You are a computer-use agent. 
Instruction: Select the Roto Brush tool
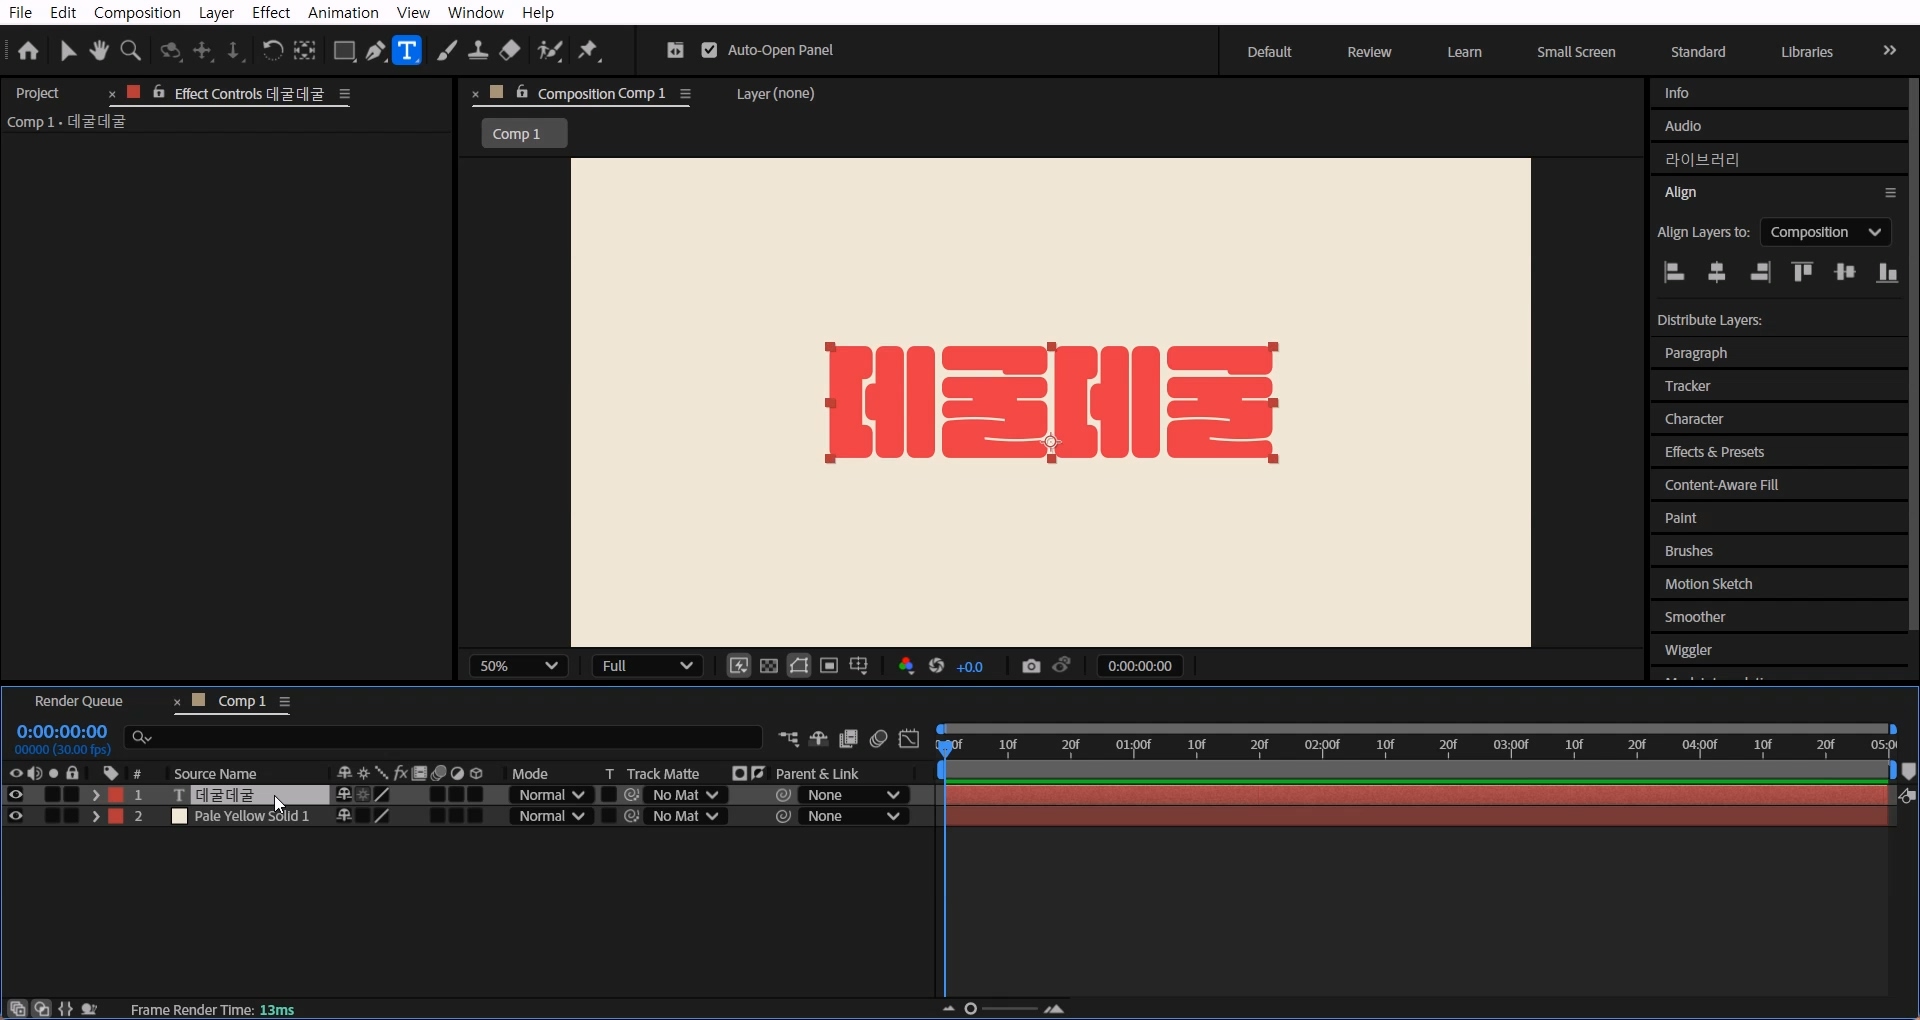[550, 51]
